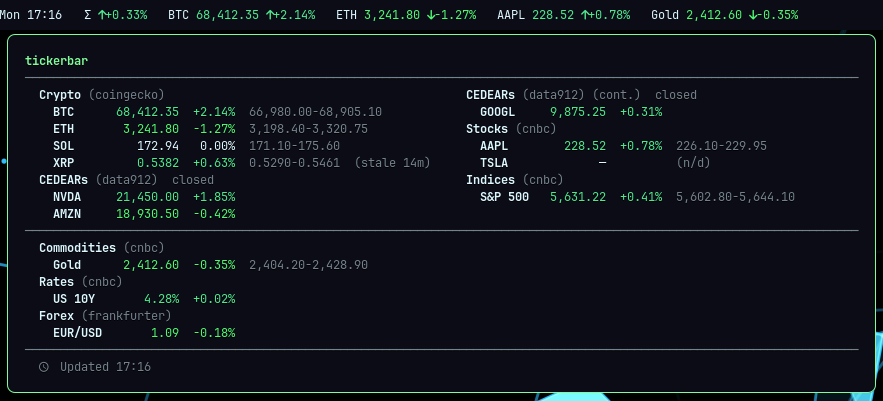
Task: Click the AMZN price 18,930.50
Action: click(148, 213)
